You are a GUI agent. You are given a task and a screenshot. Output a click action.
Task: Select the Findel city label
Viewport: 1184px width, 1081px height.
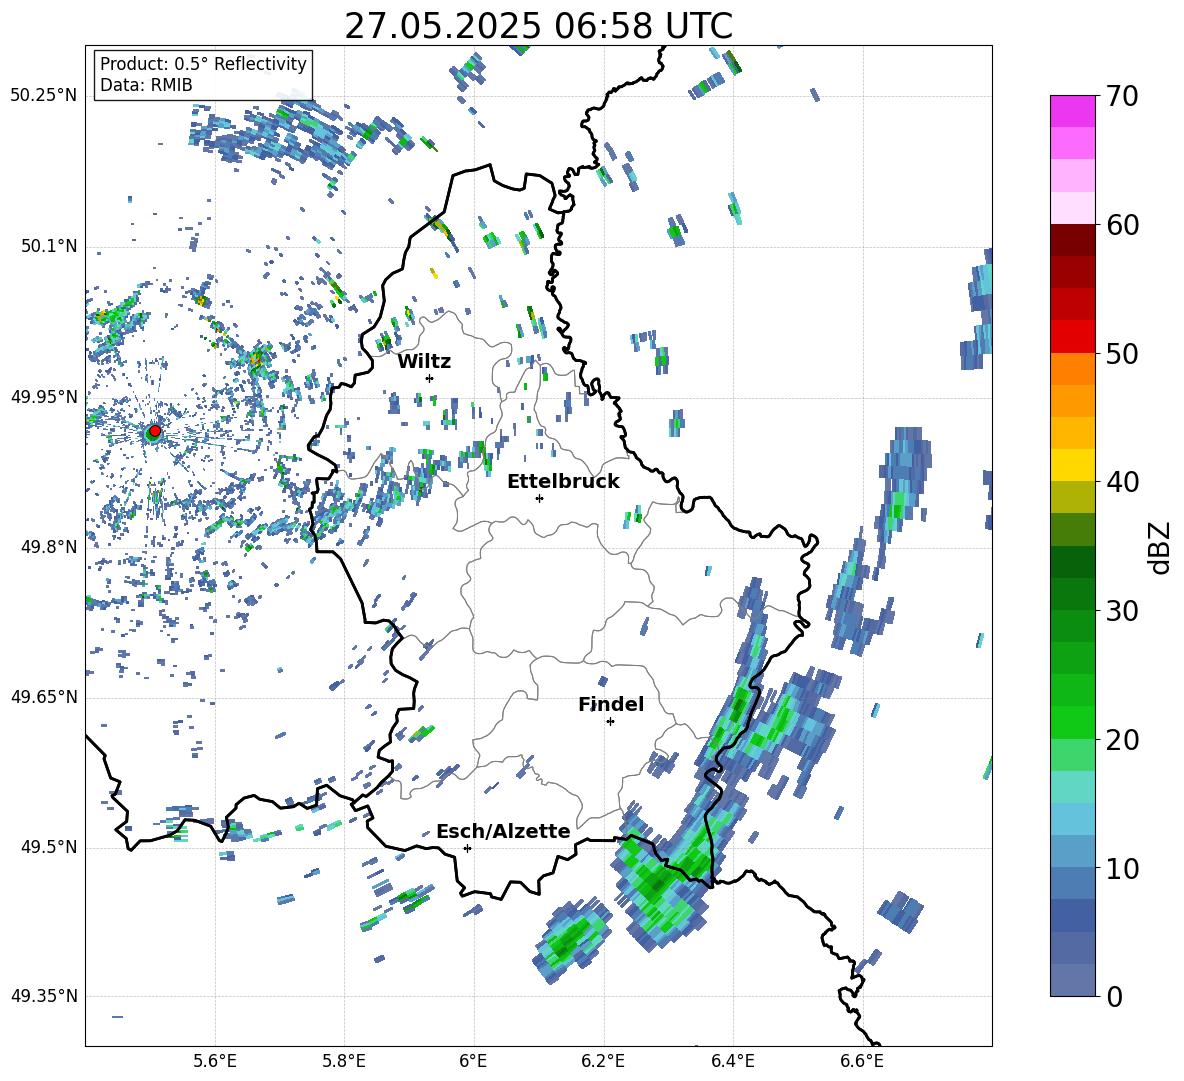click(611, 704)
